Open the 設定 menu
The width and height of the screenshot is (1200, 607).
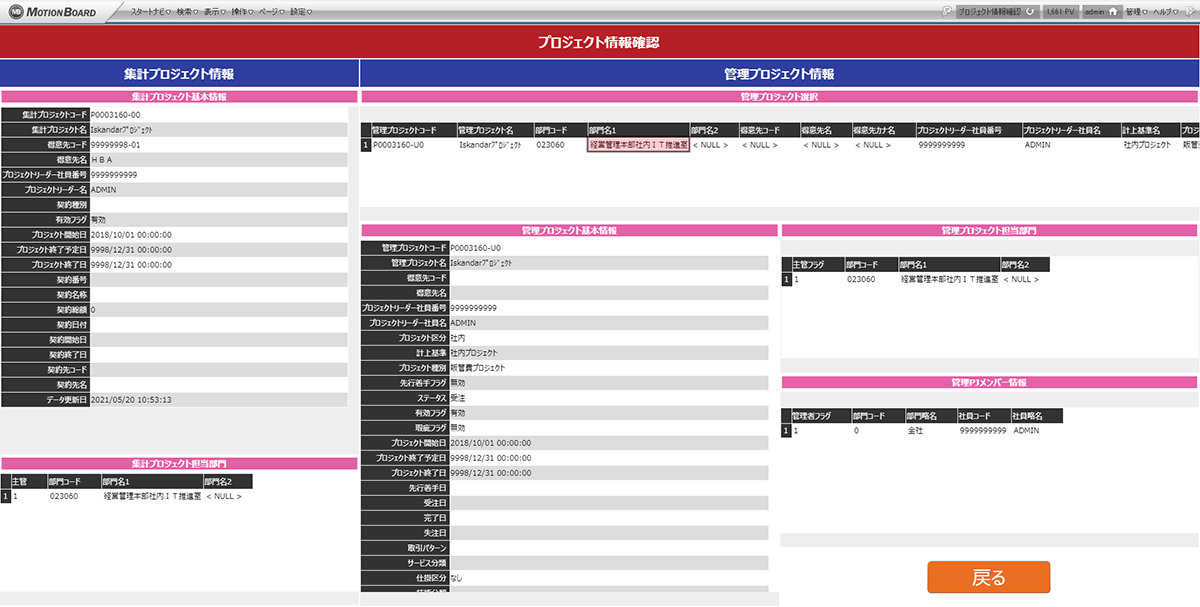click(300, 12)
